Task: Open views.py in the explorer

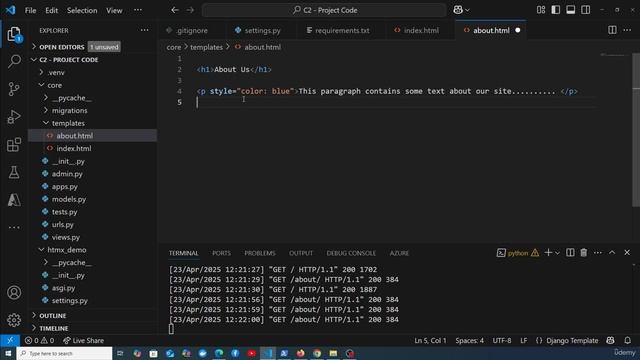Action: coord(66,237)
